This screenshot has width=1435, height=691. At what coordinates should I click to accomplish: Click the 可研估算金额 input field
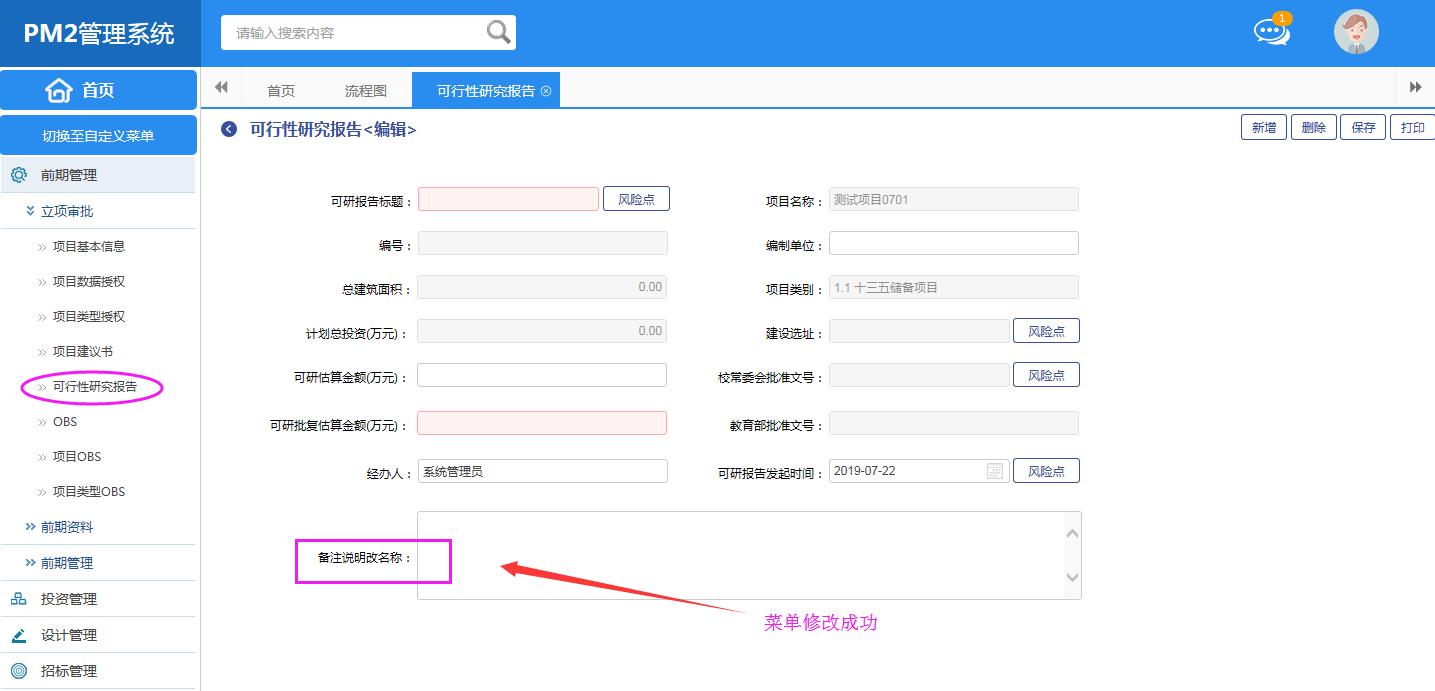point(541,375)
